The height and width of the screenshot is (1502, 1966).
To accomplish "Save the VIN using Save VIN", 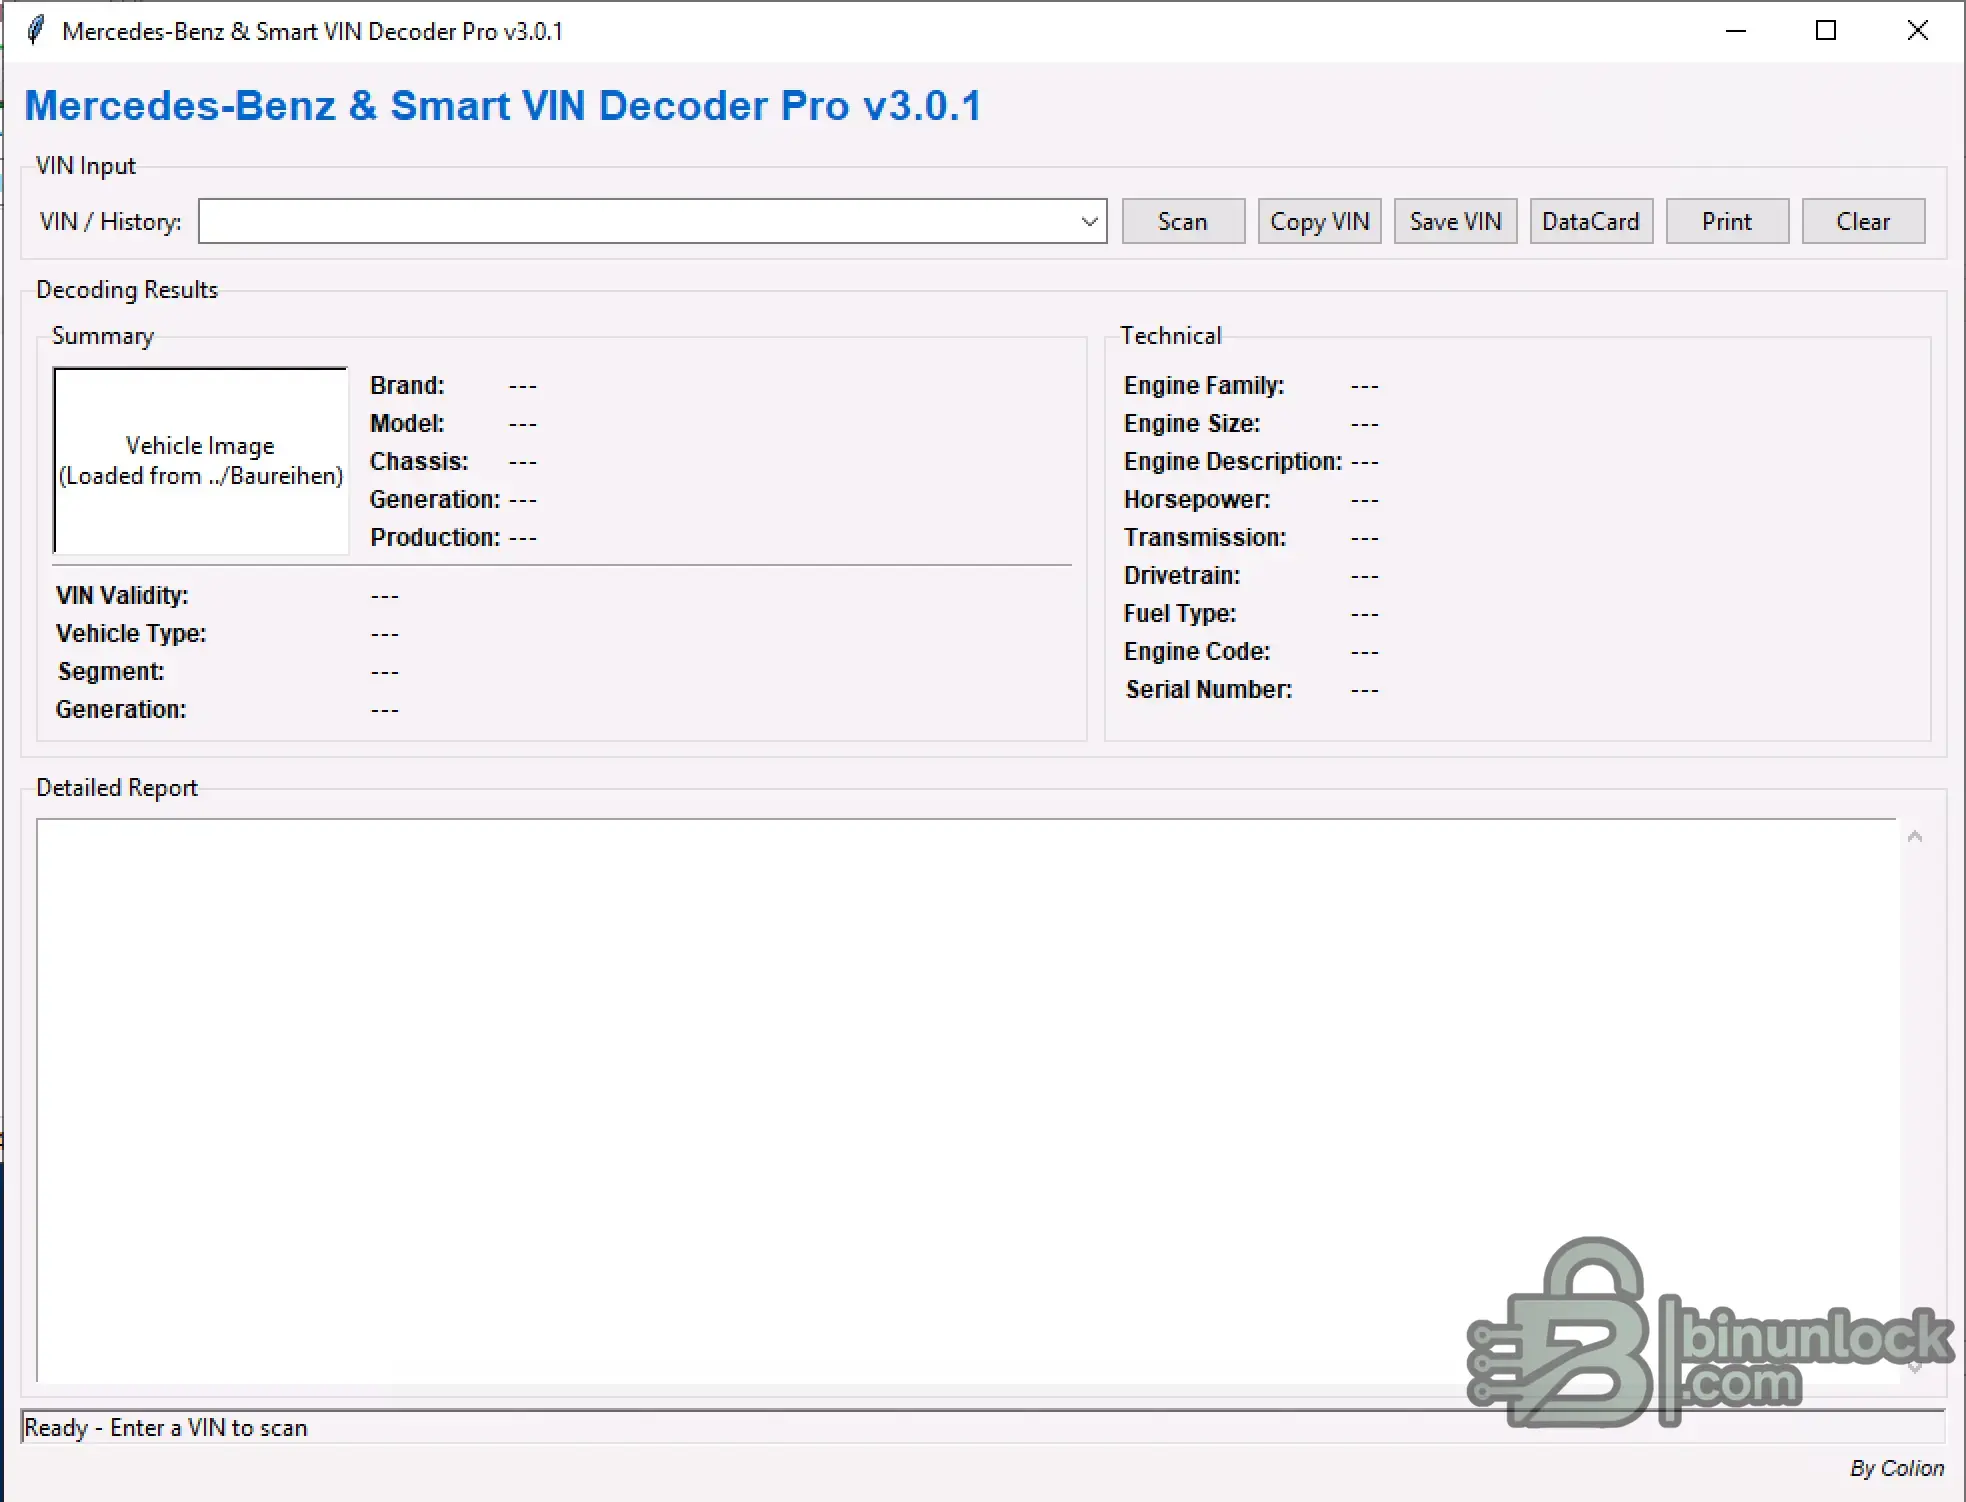I will pyautogui.click(x=1455, y=221).
